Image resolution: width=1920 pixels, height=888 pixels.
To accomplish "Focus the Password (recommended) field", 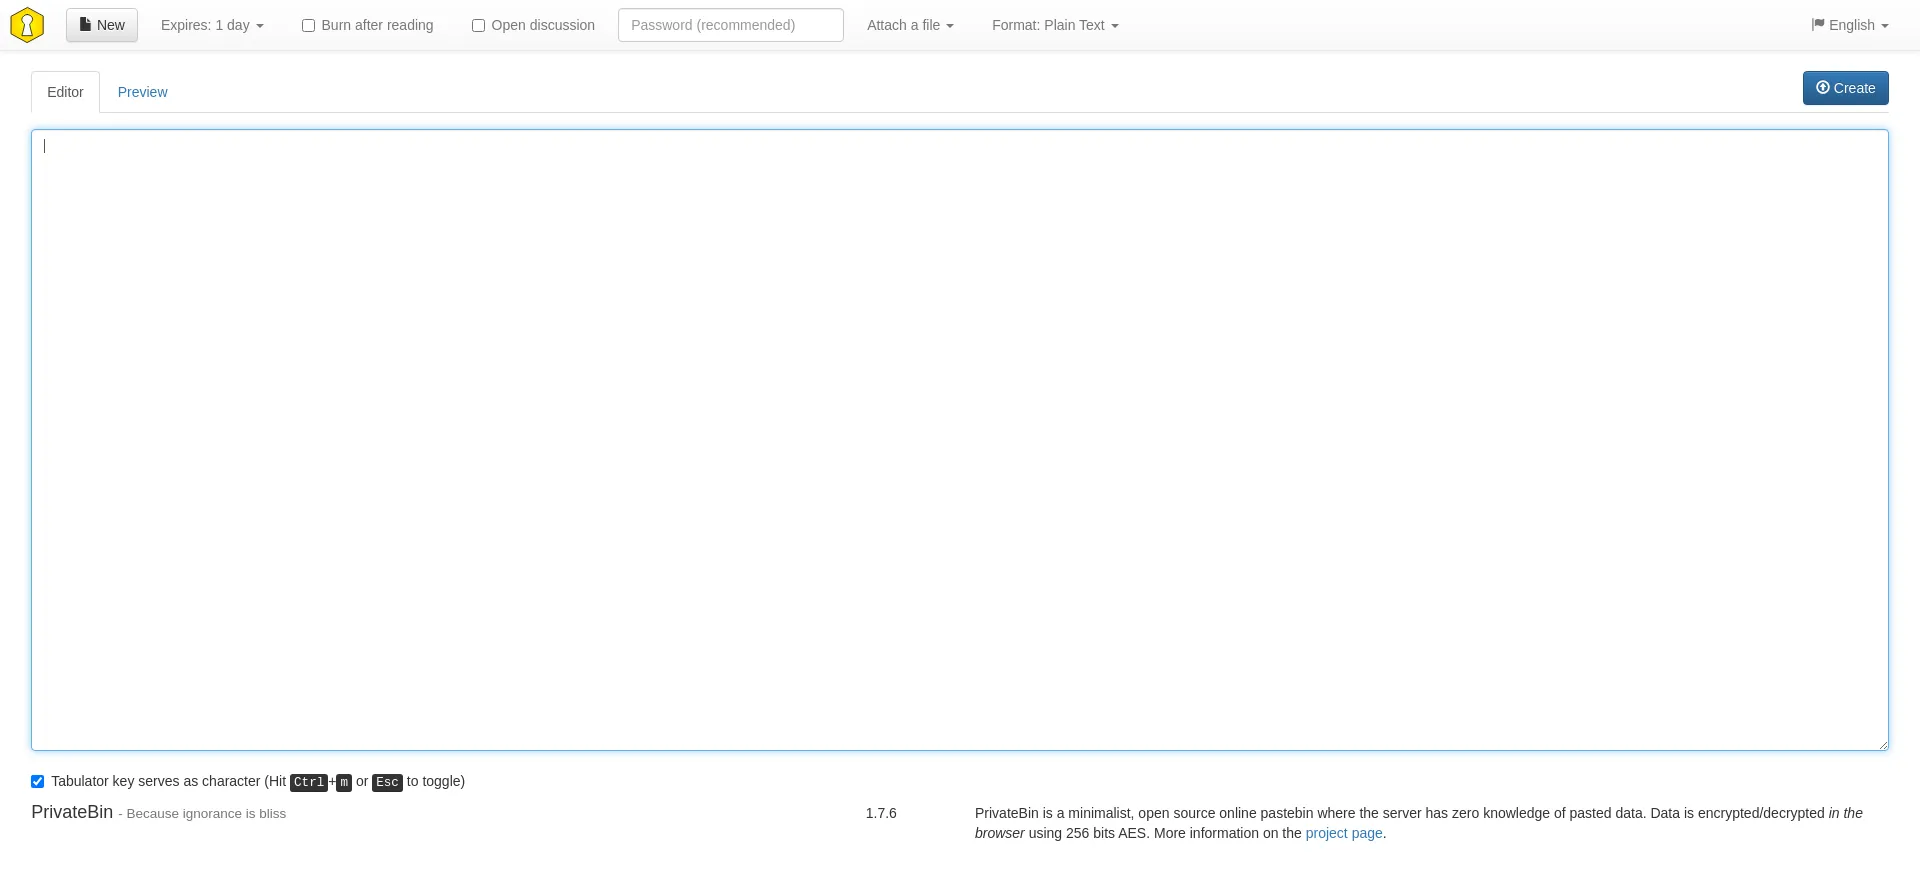I will point(731,25).
